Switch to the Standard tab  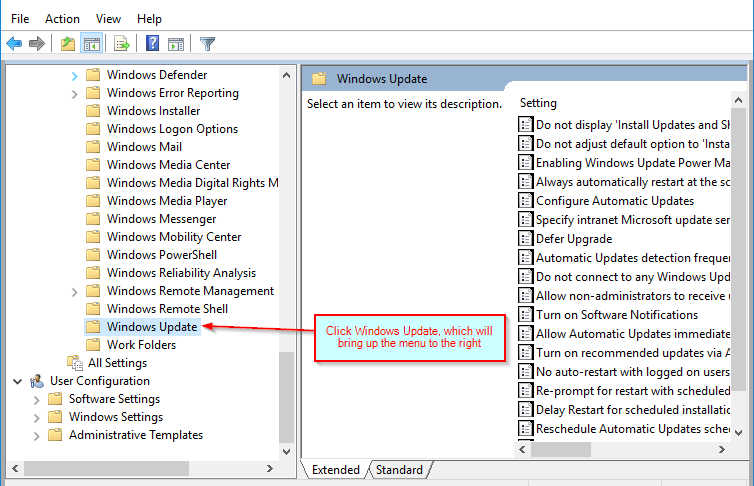(x=399, y=470)
